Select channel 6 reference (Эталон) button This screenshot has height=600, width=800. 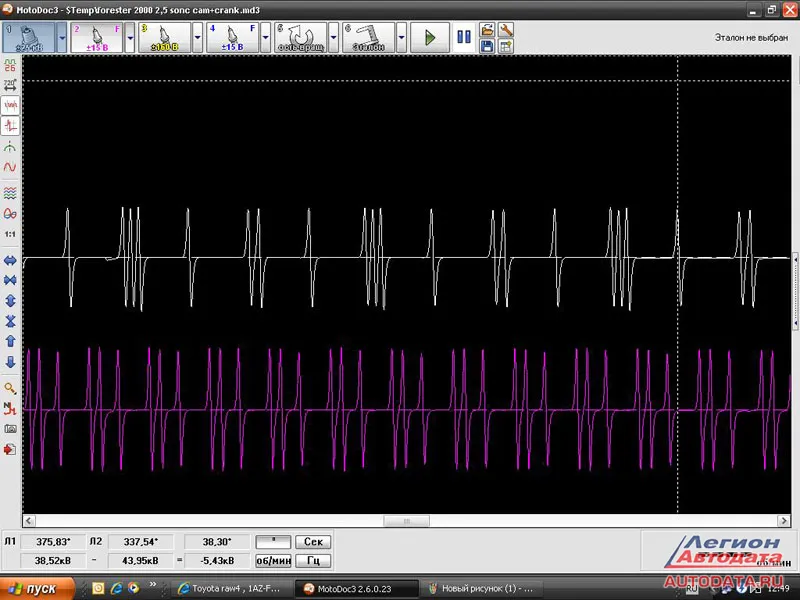[x=368, y=37]
